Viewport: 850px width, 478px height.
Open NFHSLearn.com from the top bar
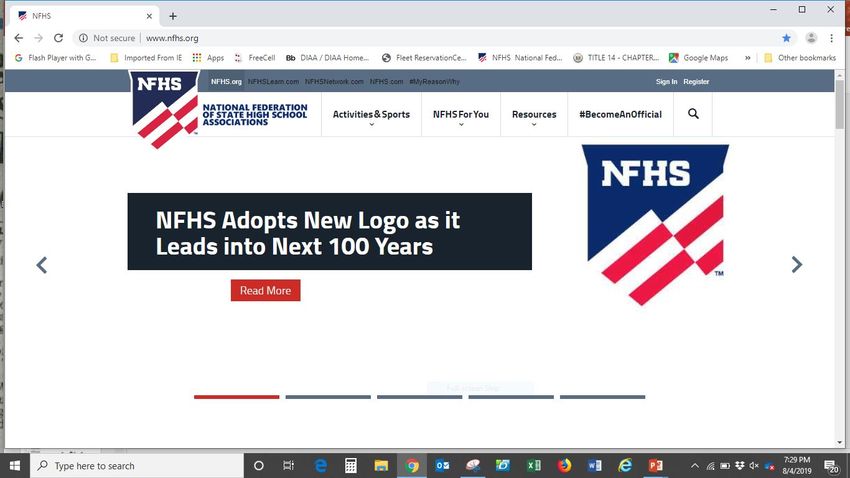click(273, 81)
